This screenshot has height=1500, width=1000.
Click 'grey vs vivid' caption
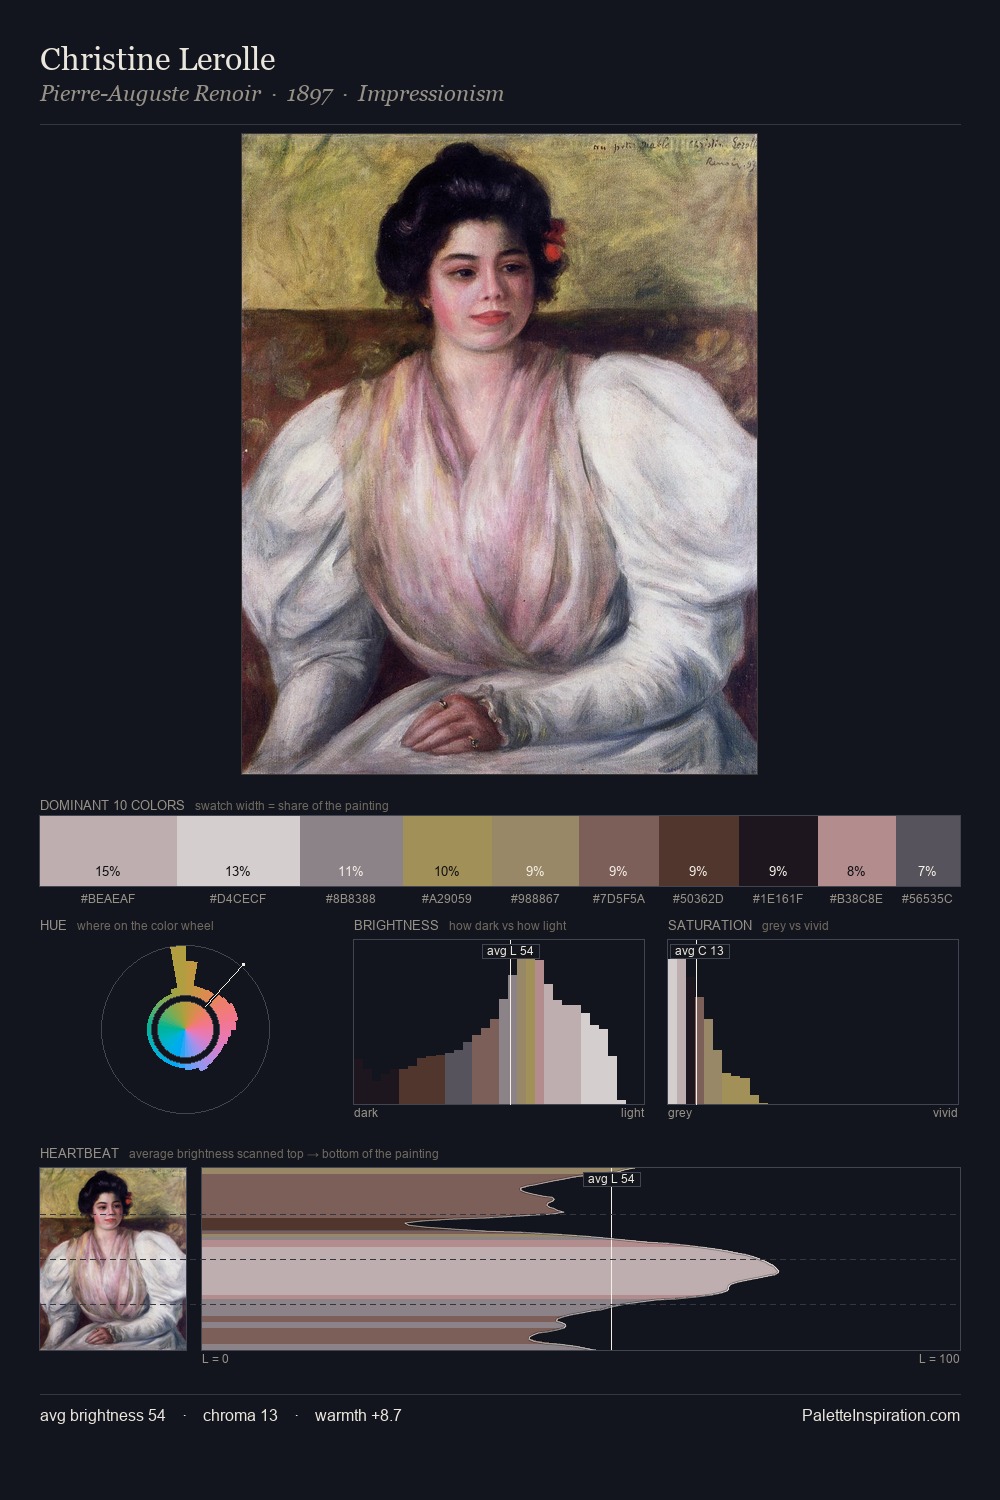795,925
